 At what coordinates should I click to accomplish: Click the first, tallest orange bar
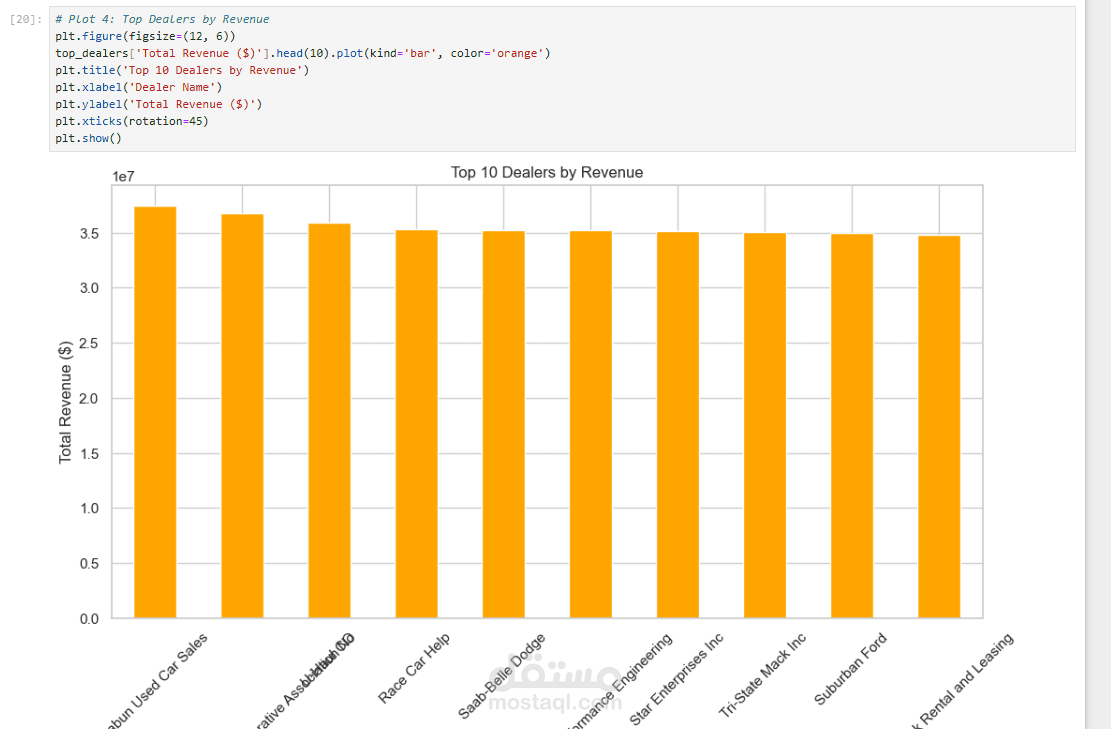coord(155,412)
